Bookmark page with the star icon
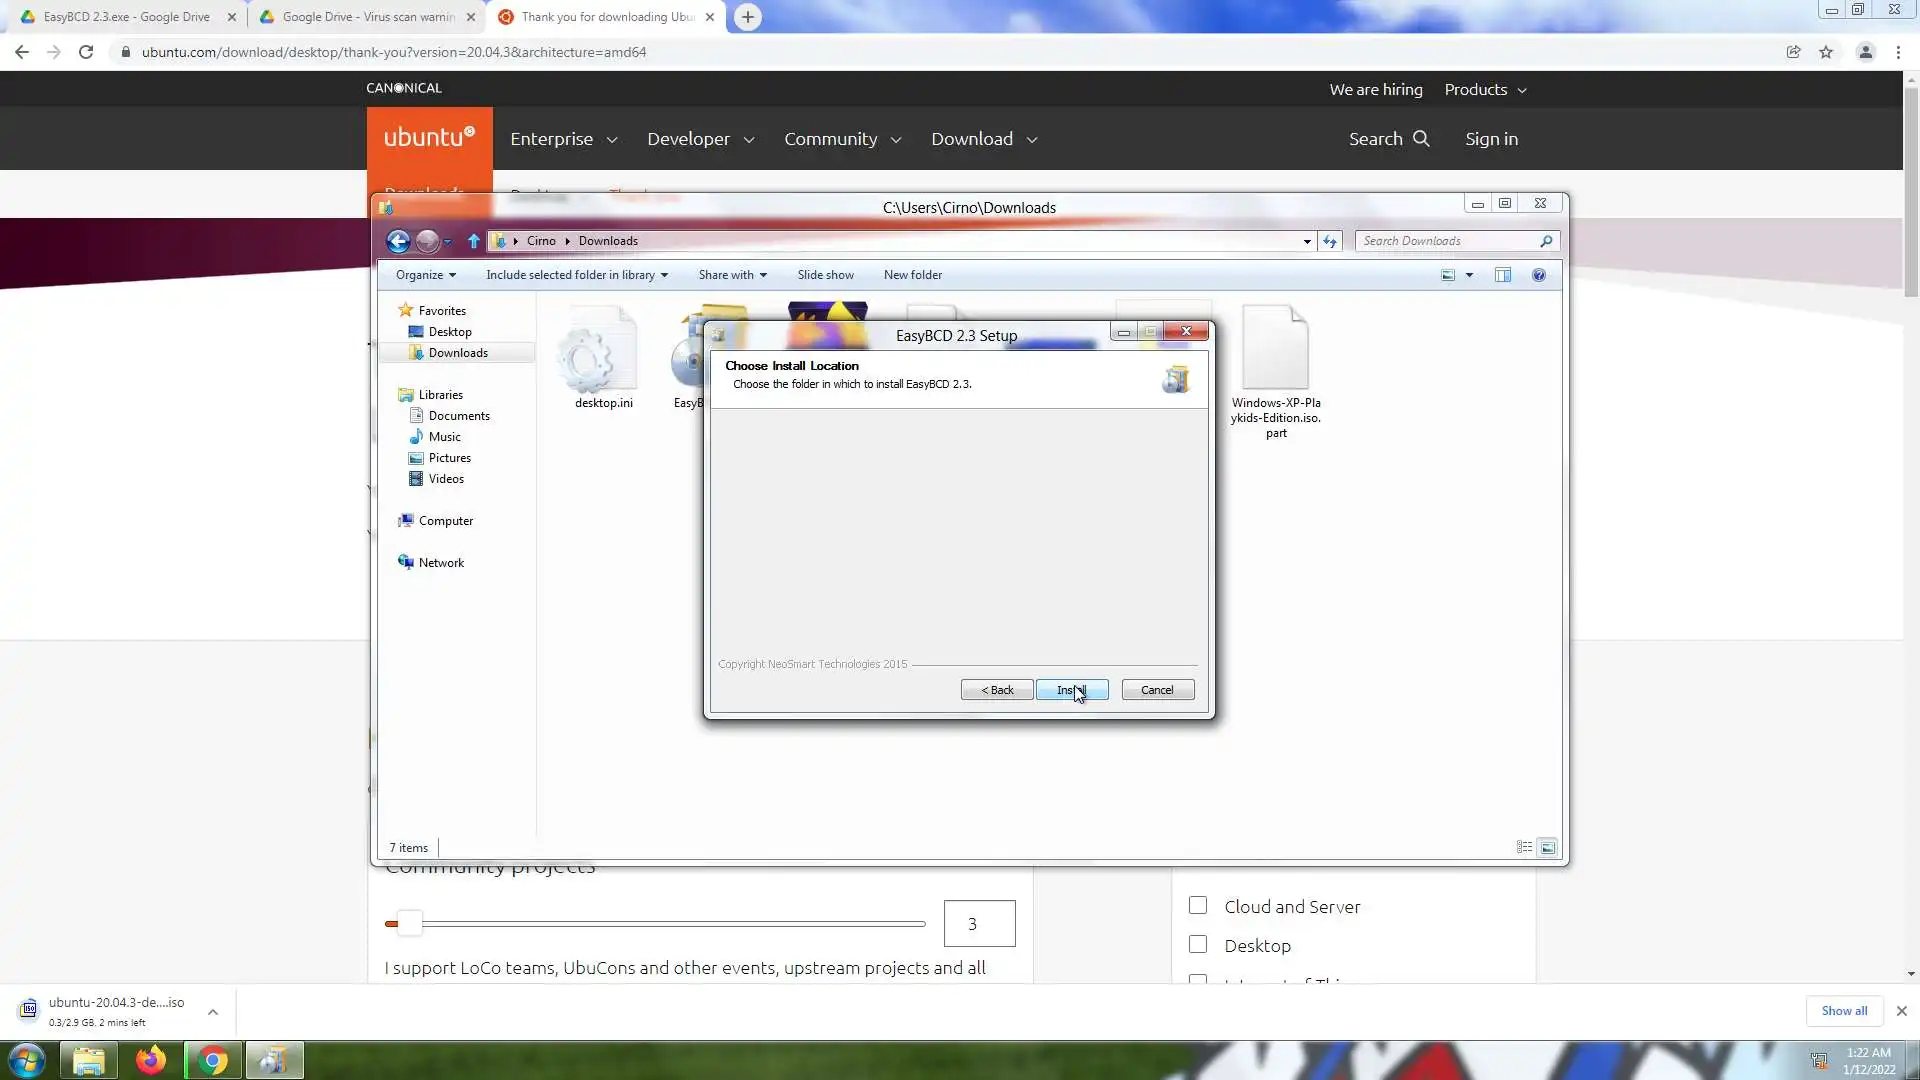1920x1080 pixels. click(x=1826, y=52)
